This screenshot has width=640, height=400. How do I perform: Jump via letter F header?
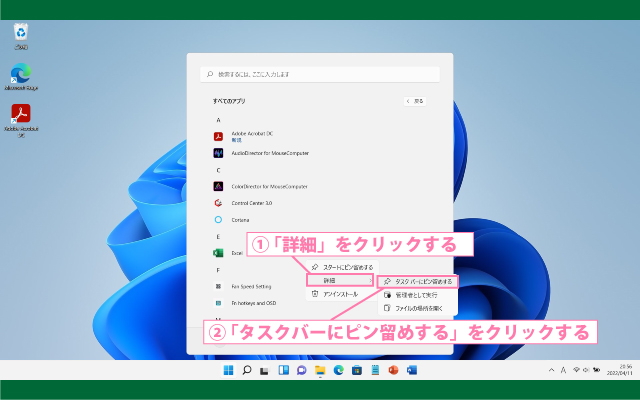[218, 270]
